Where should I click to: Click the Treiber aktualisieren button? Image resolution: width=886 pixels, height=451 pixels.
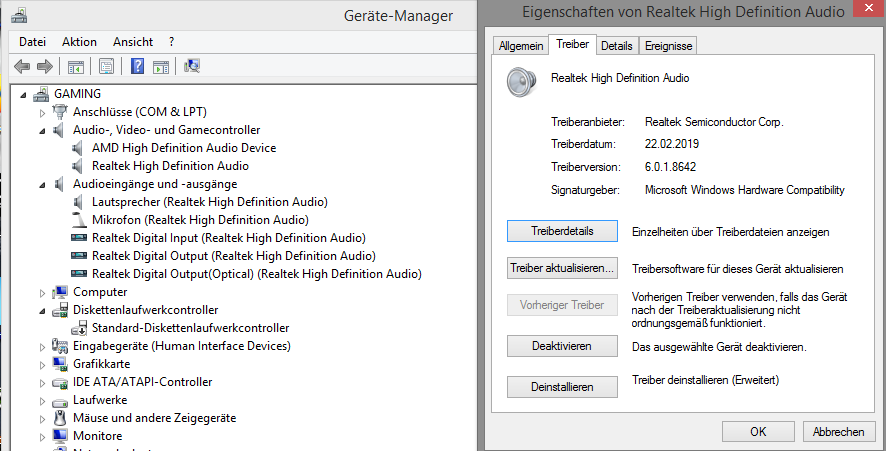[x=562, y=269]
